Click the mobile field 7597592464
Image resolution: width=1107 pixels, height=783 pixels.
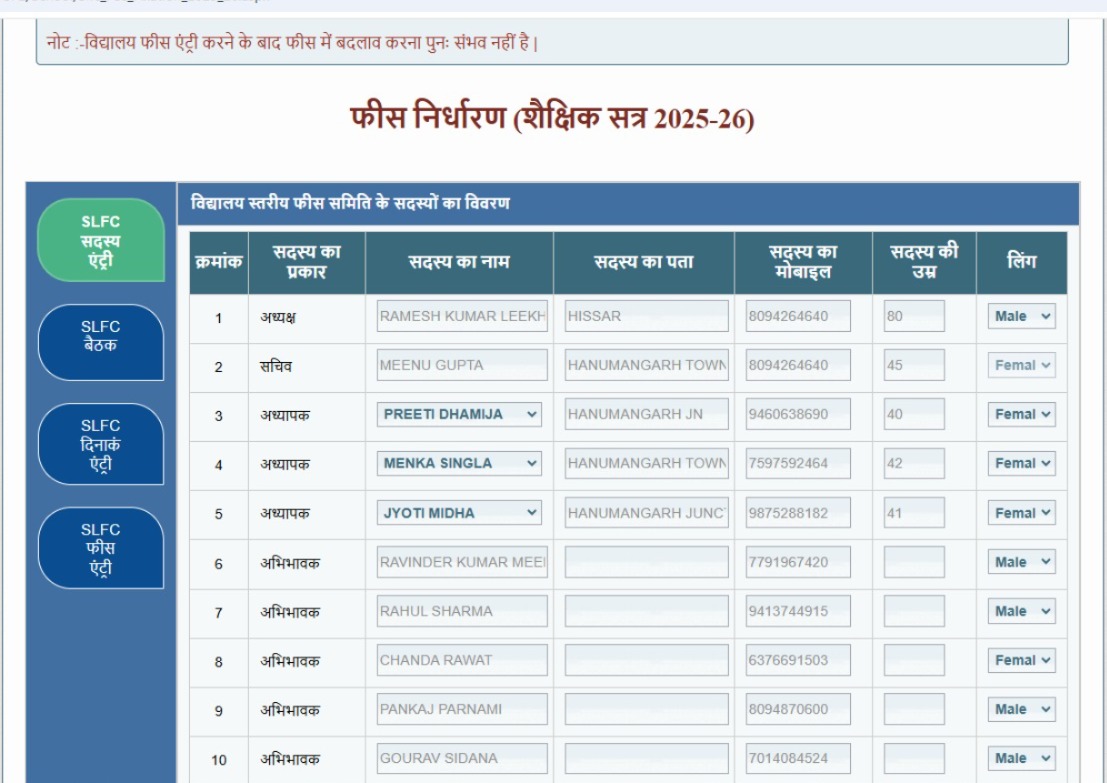tap(798, 463)
